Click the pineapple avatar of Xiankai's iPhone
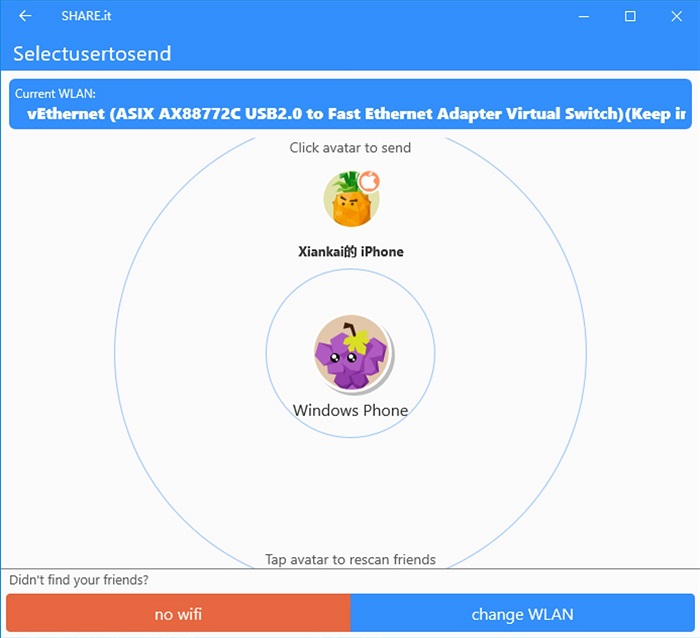Screen dimensions: 700x638 [x=351, y=199]
